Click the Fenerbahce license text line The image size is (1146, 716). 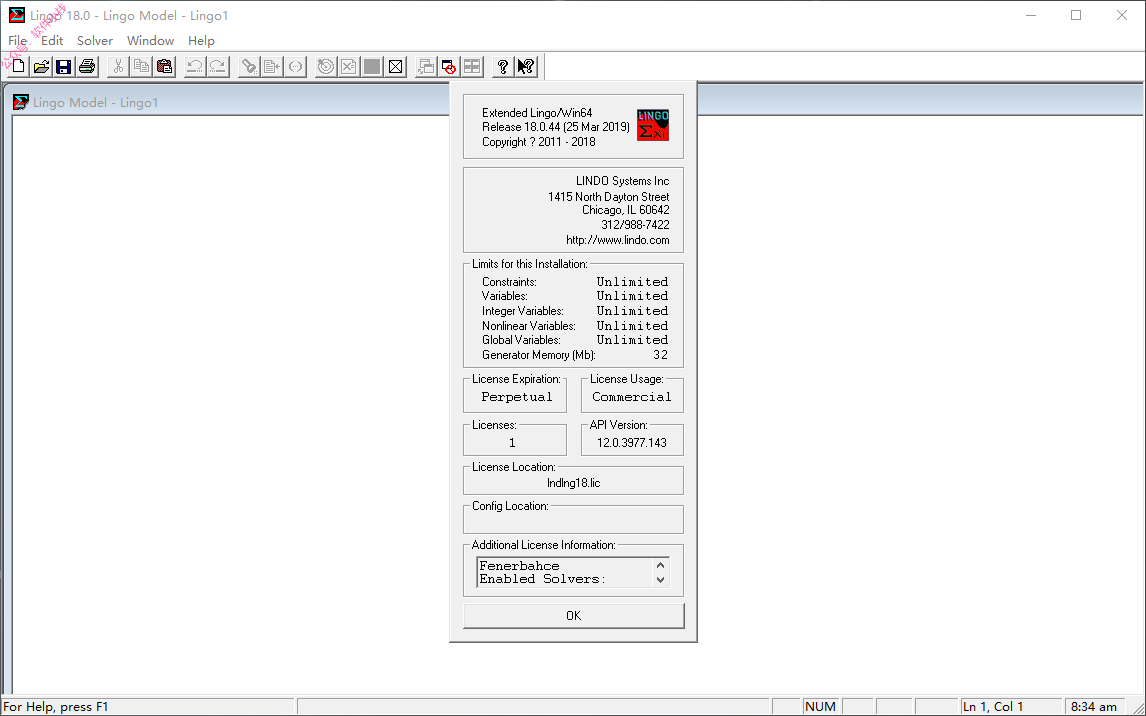[520, 565]
